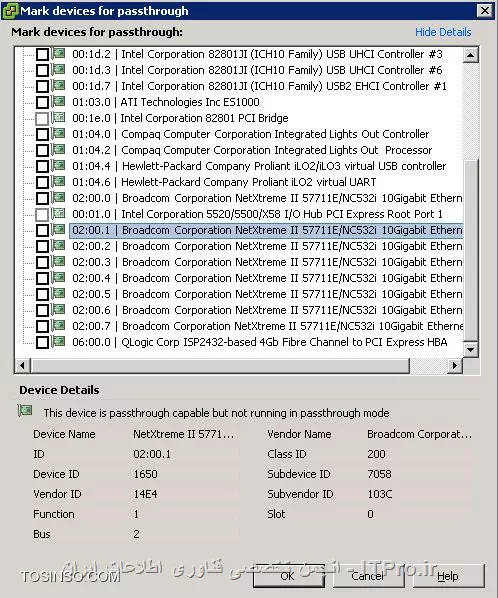Viewport: 498px width, 598px height.
Task: Click the Device Name value NetXtreme II 5771...
Action: coord(183,434)
